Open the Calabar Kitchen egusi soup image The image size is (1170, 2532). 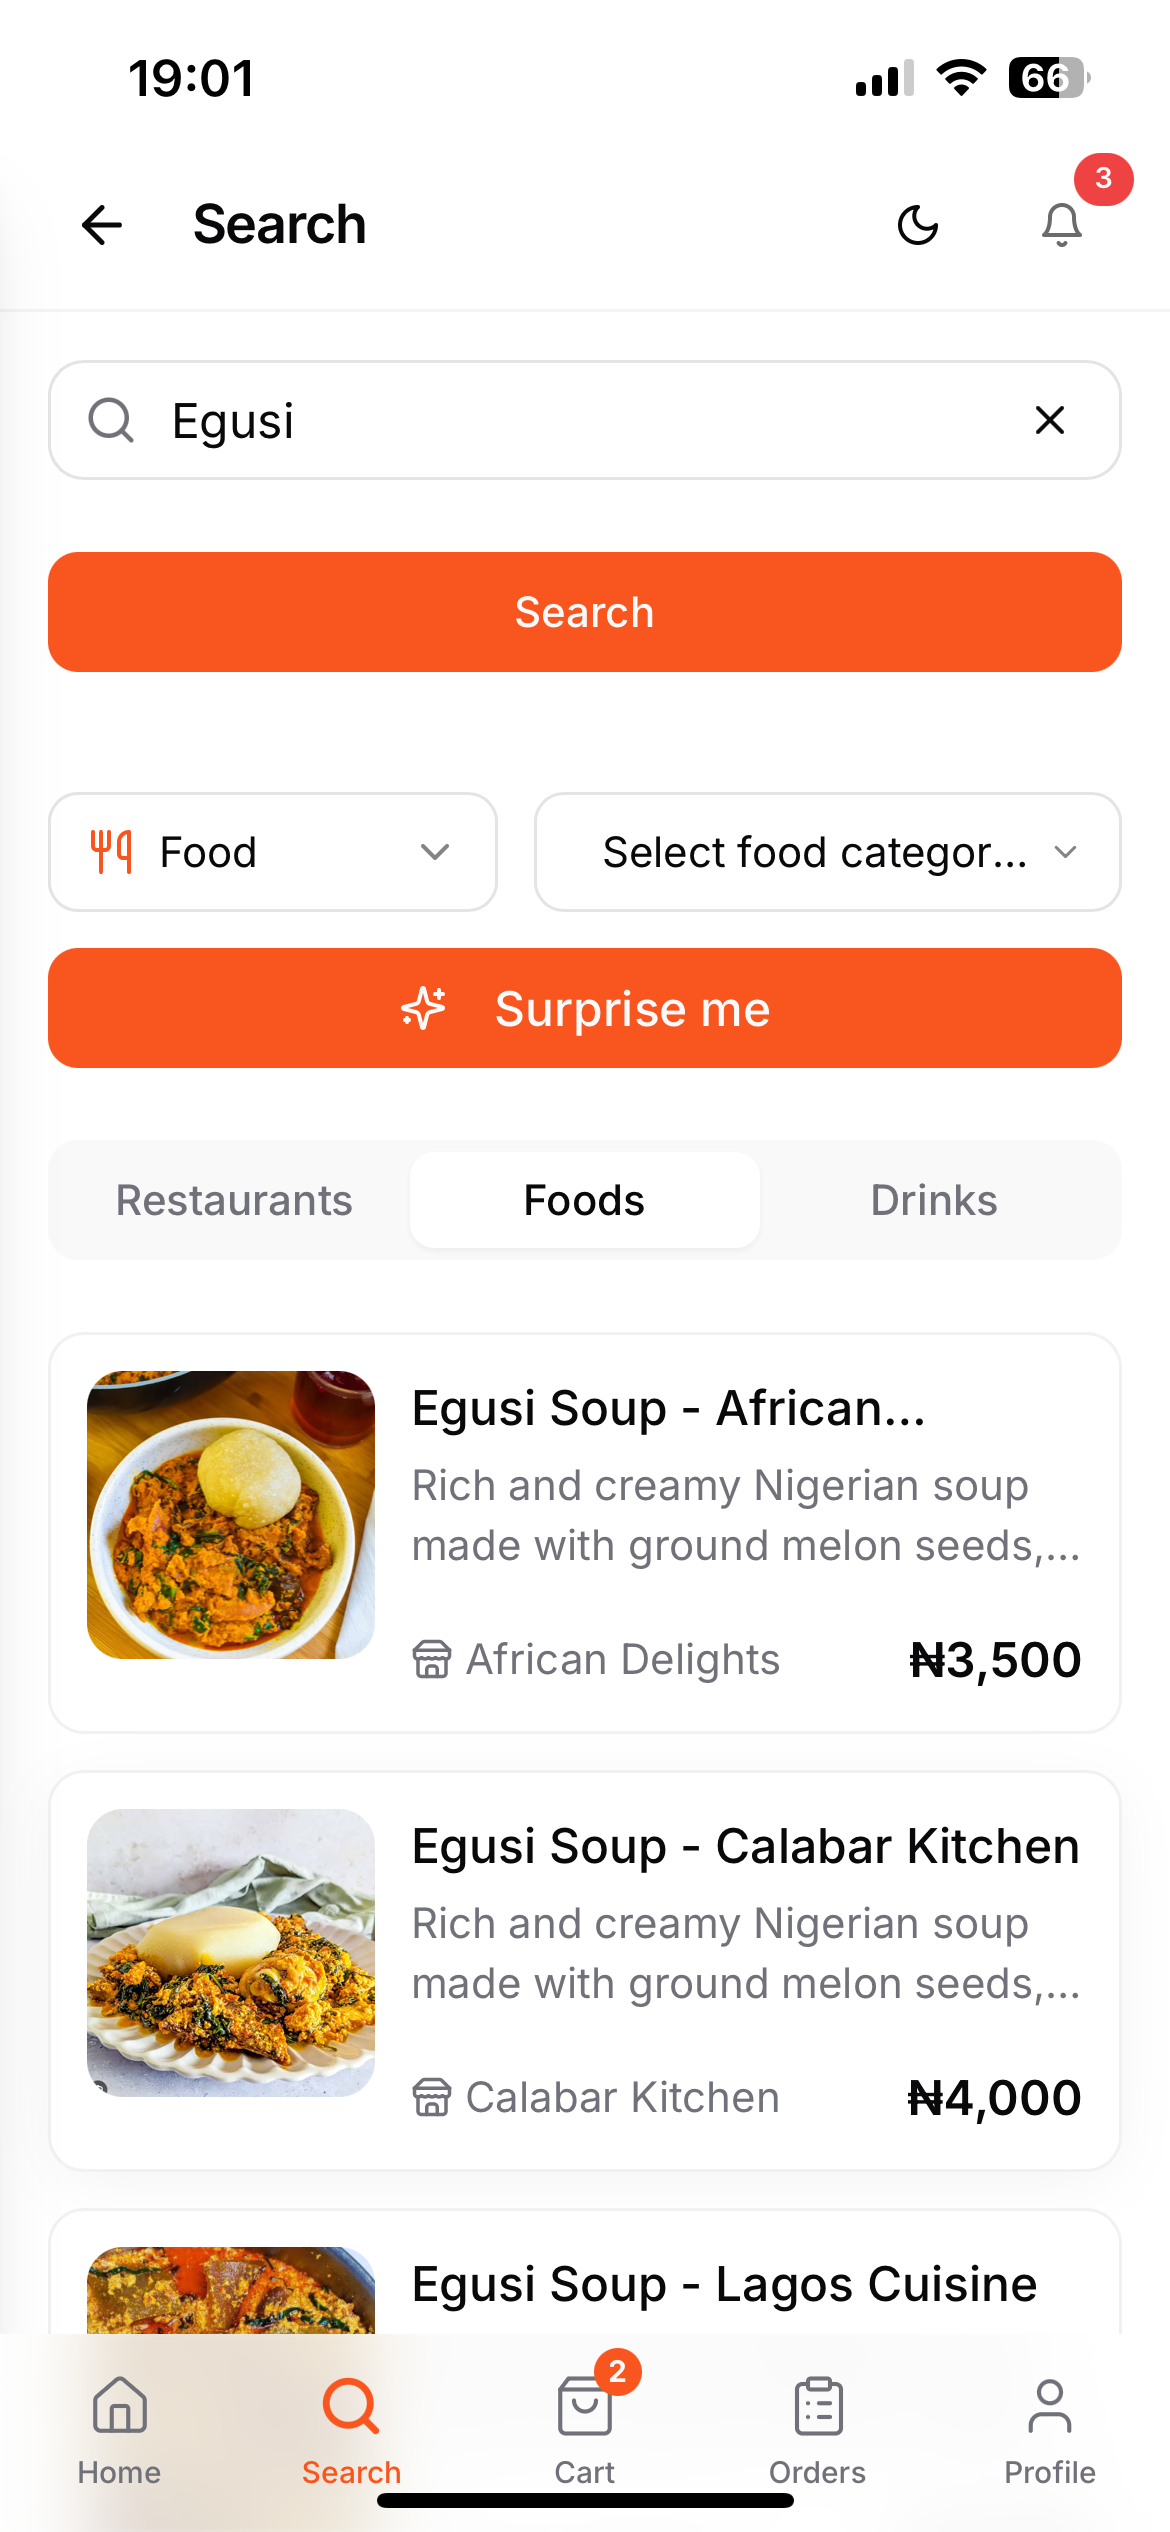point(231,1953)
